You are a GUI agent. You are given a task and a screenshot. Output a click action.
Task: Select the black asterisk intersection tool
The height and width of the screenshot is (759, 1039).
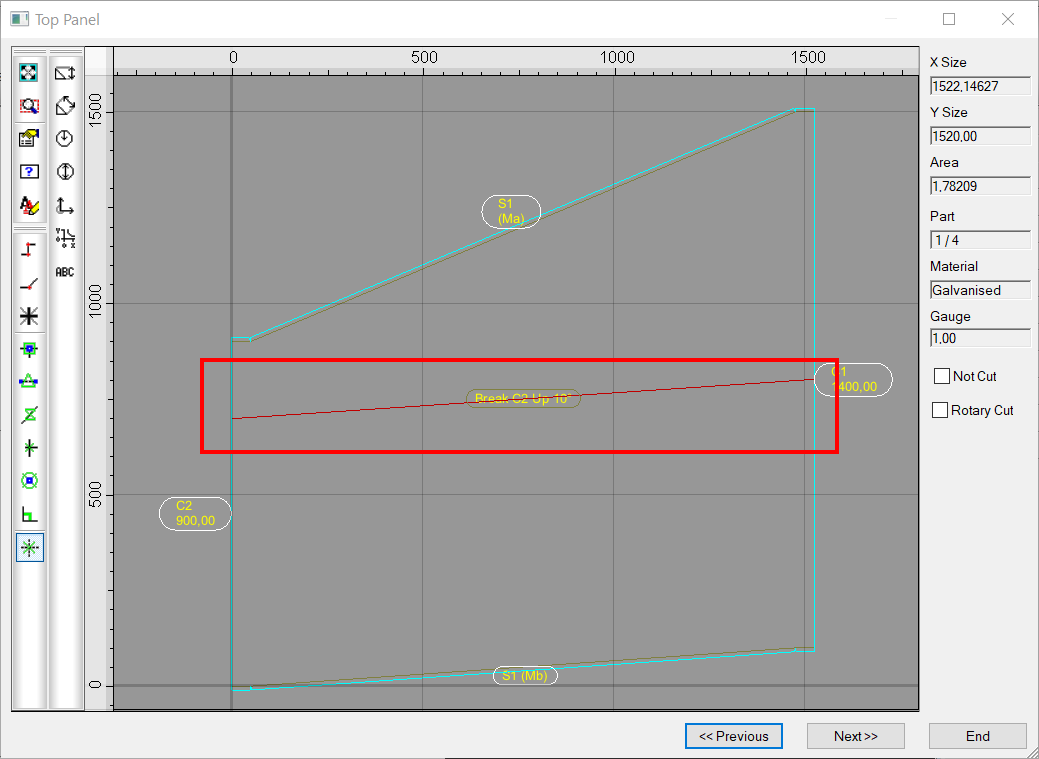pos(28,316)
